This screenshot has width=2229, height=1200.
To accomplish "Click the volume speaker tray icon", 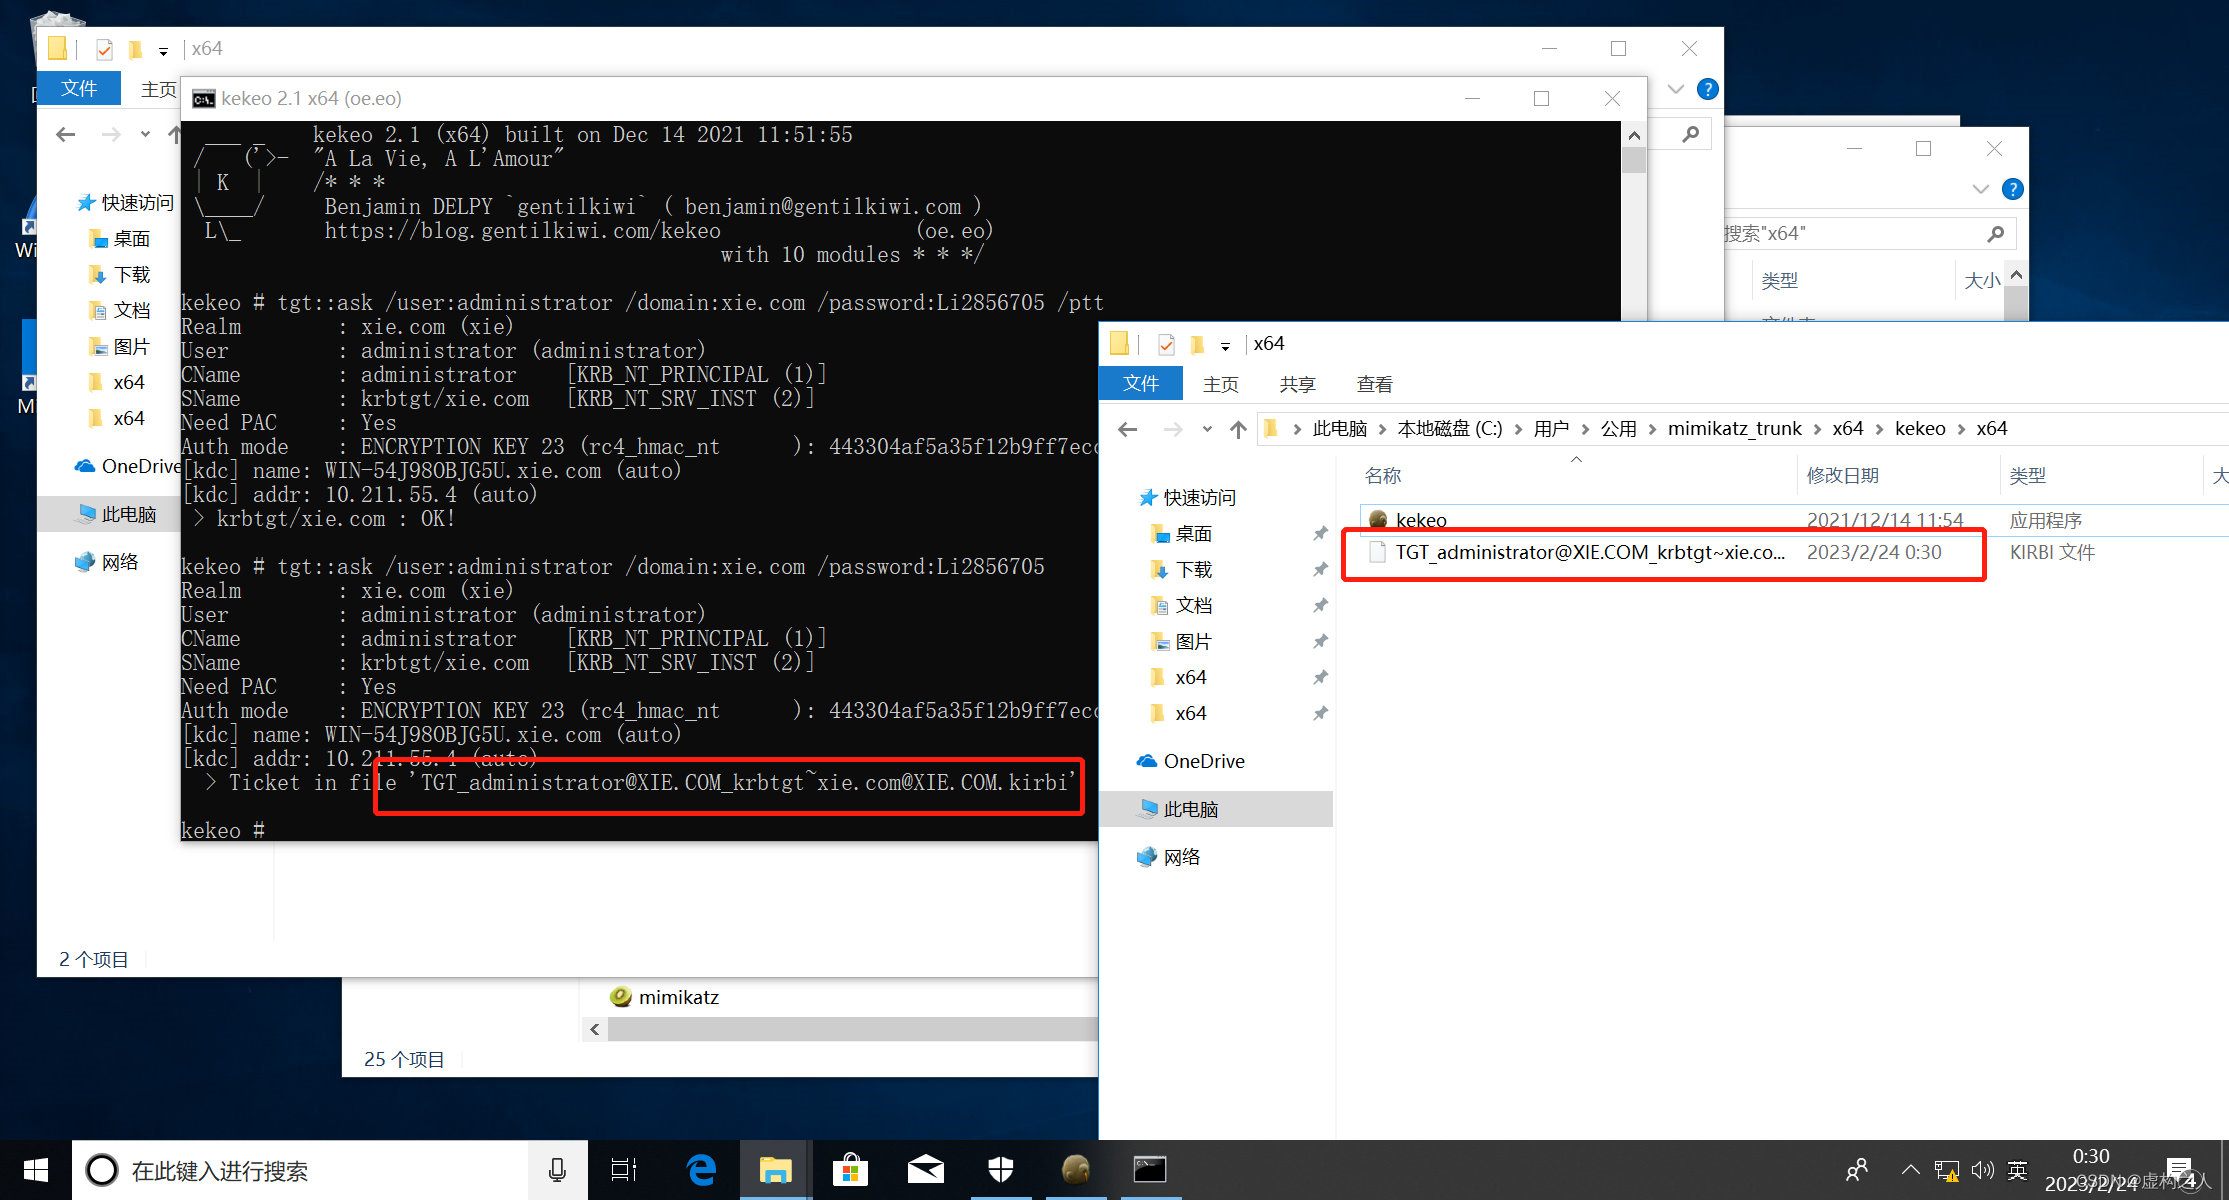I will click(x=1982, y=1169).
